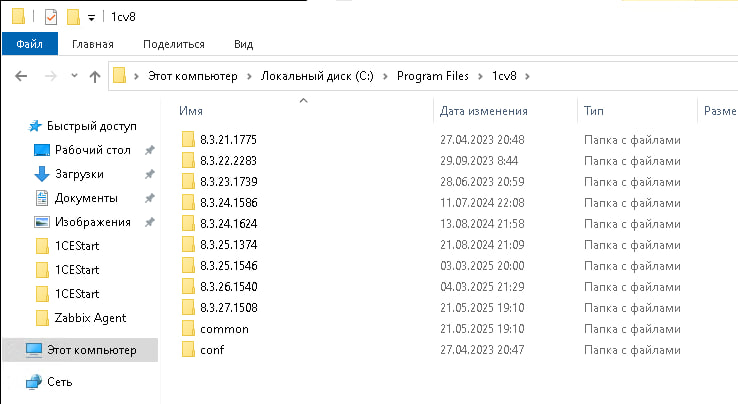Screen dimensions: 738x404
Task: Click folder icon of common
Action: pyautogui.click(x=188, y=328)
